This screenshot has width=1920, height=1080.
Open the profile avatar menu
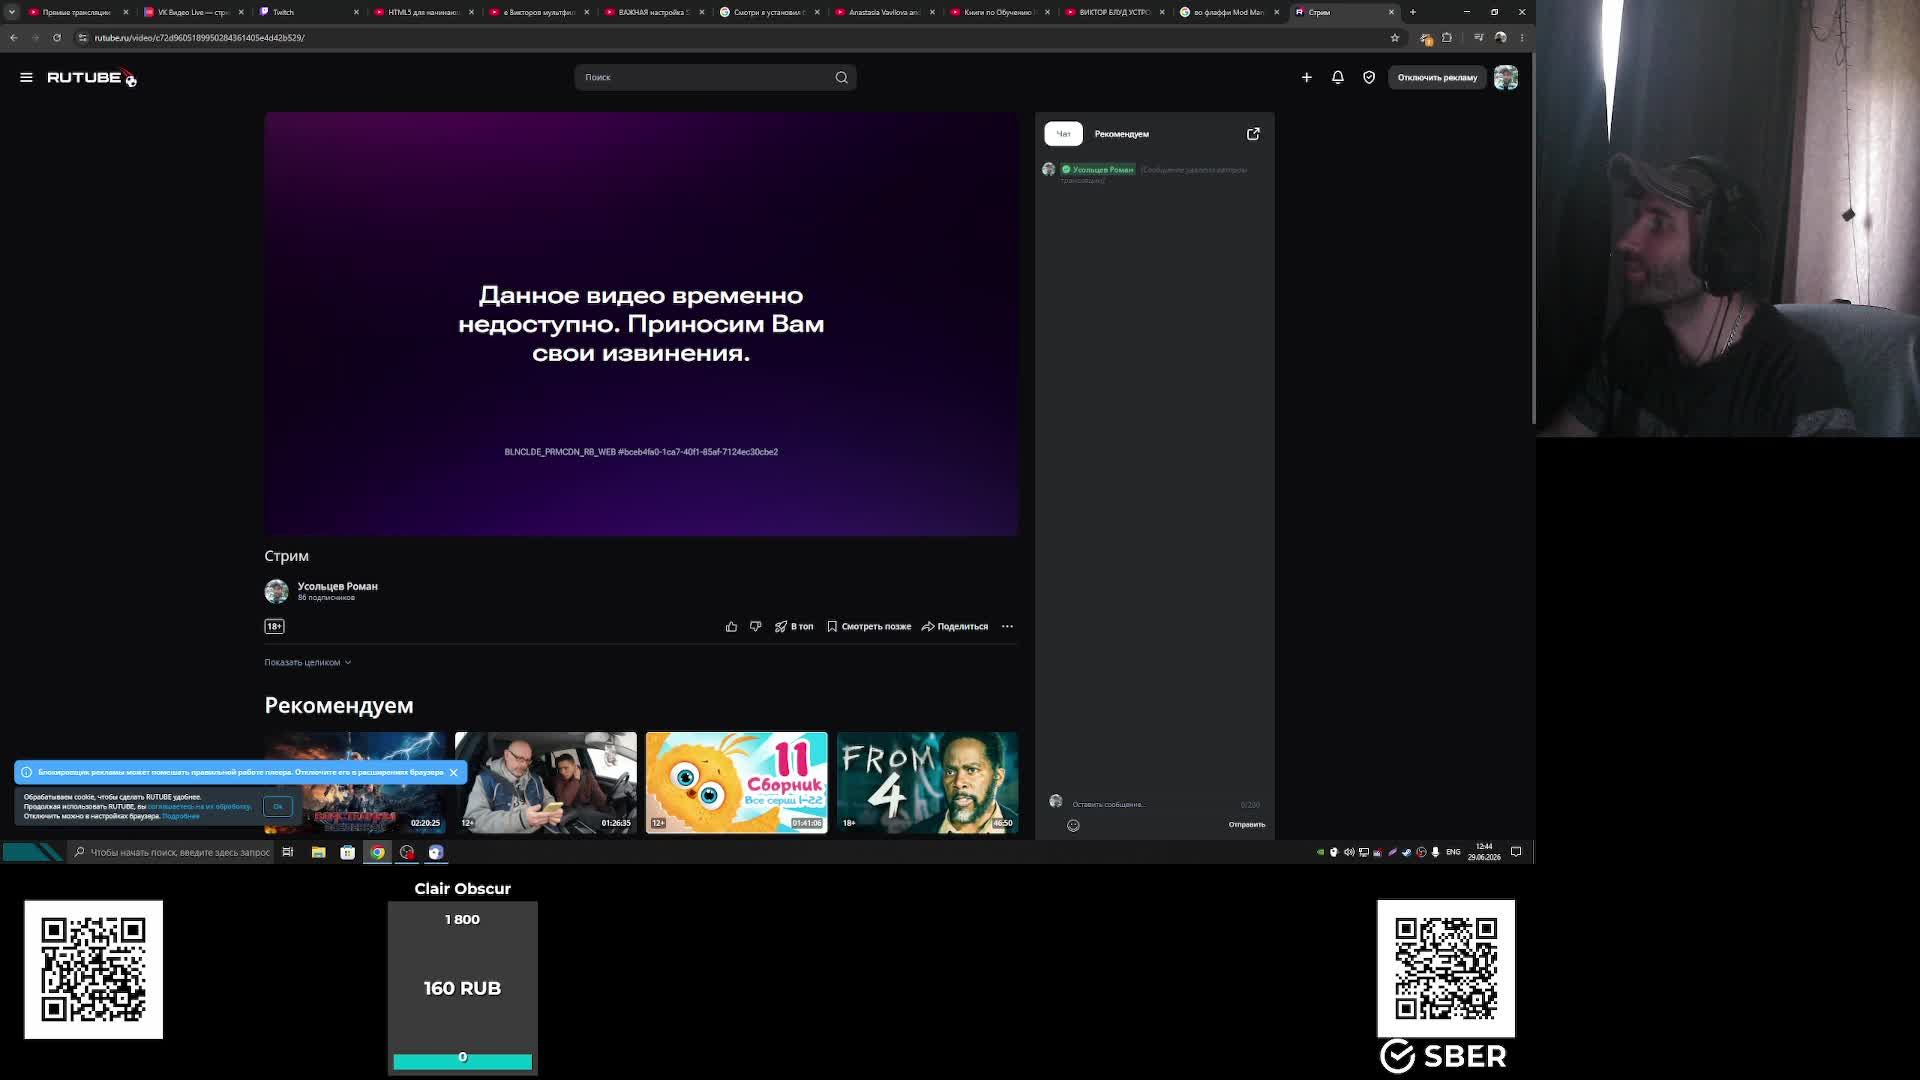coord(1505,77)
